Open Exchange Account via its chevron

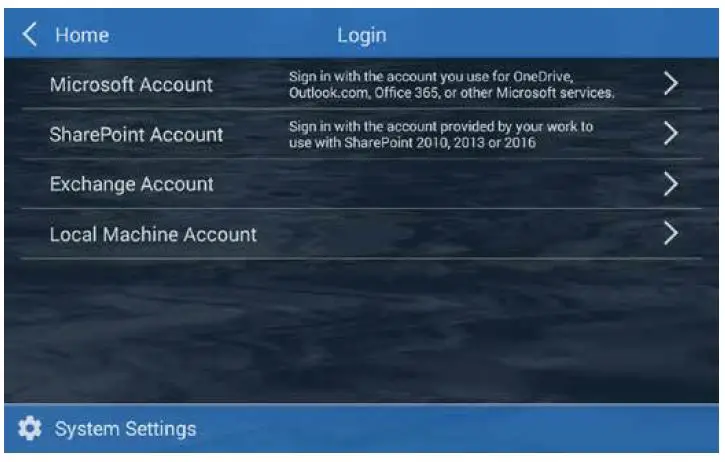[671, 184]
